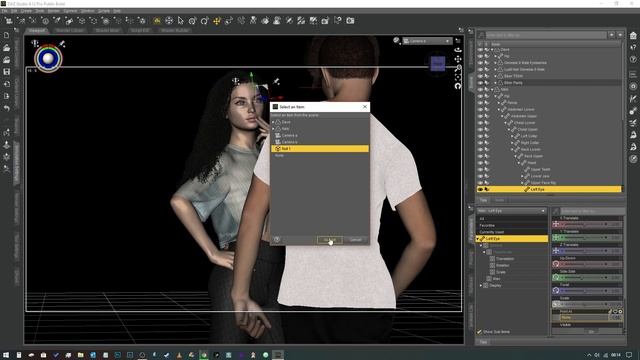Toggle visibility eye for Pelvis row

[480, 102]
